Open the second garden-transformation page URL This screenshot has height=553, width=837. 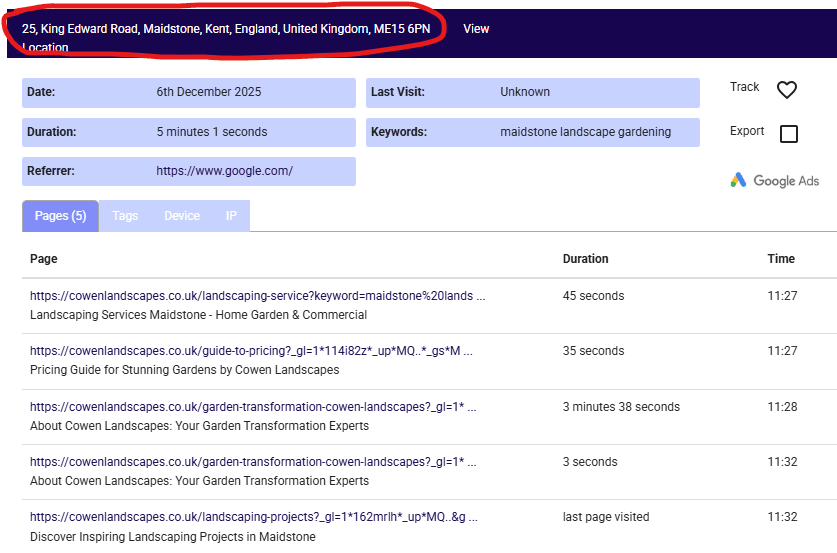pos(253,462)
